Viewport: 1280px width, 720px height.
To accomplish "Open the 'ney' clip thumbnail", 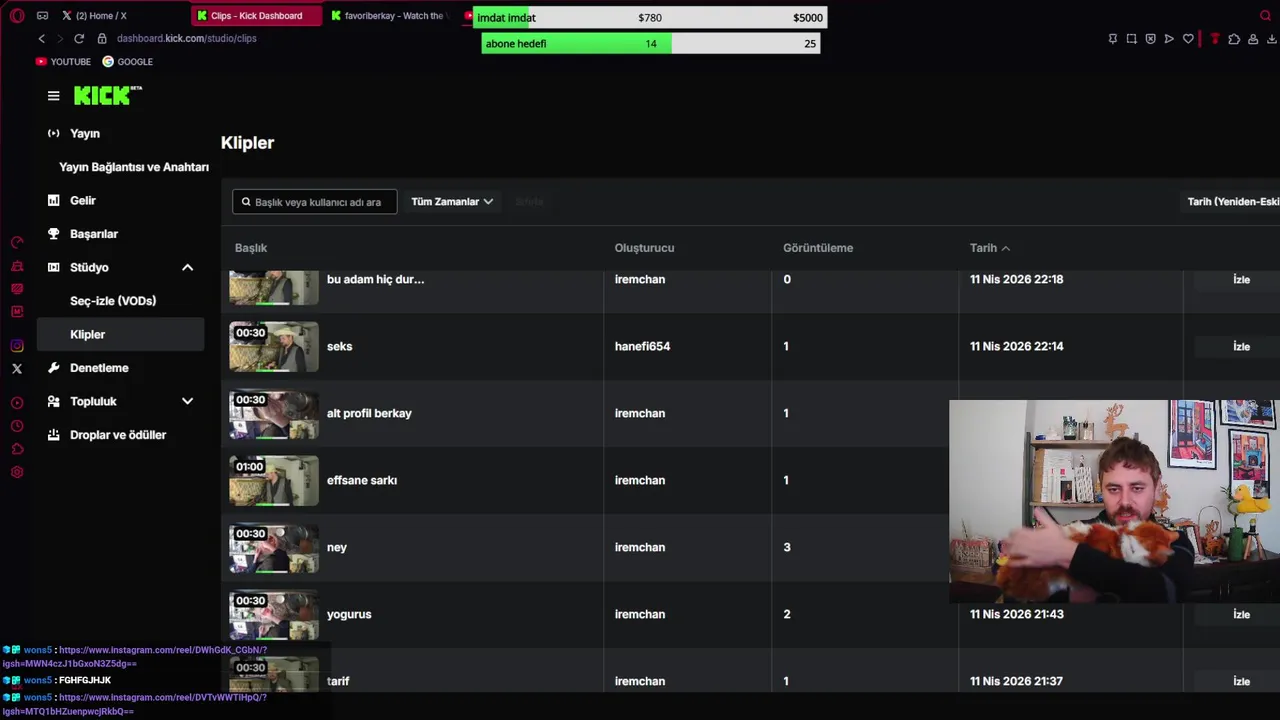I will coord(274,548).
